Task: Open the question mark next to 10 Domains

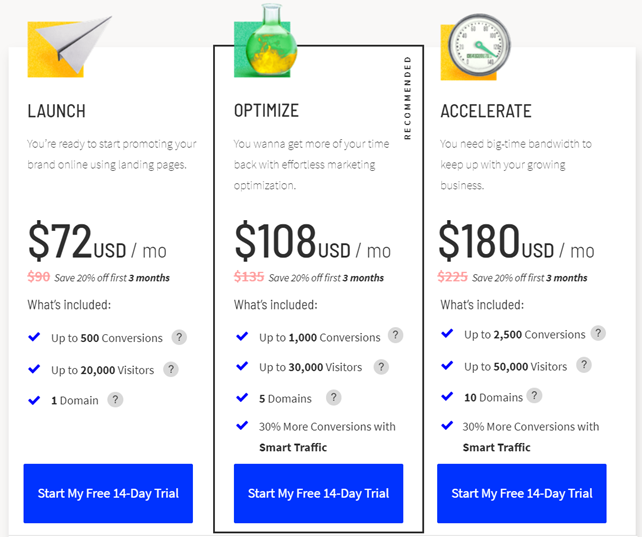Action: pyautogui.click(x=534, y=396)
